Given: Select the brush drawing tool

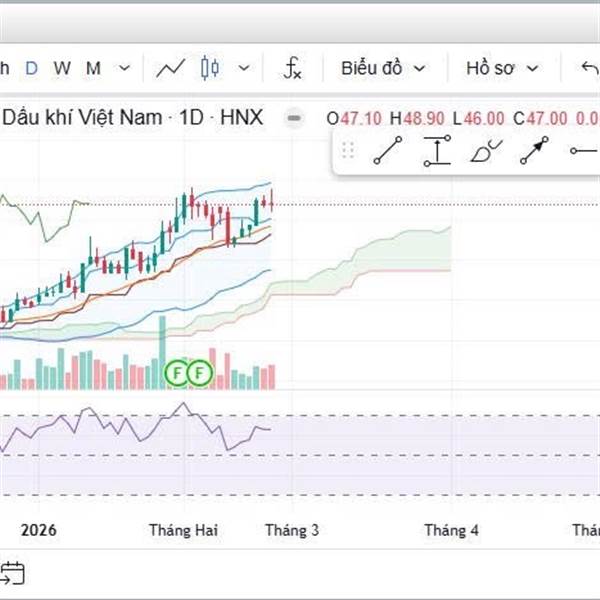Looking at the screenshot, I should coord(486,151).
